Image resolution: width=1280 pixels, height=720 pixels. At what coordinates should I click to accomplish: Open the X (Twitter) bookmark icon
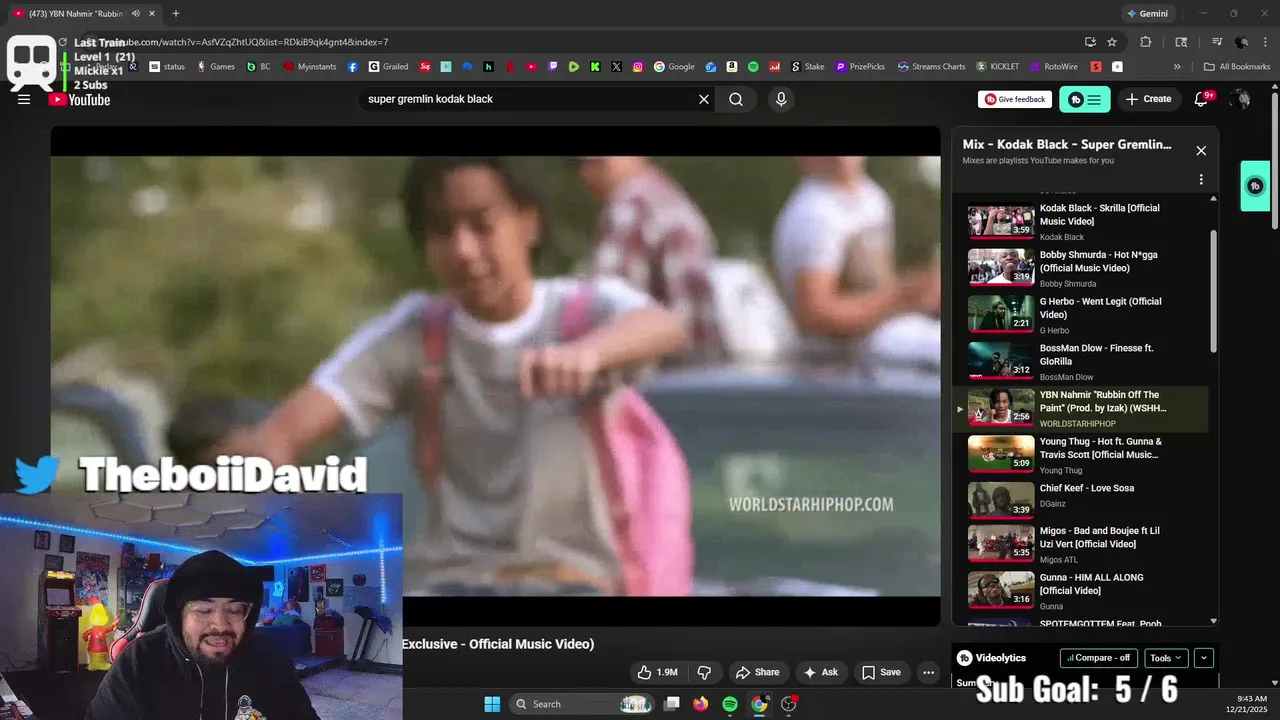pos(617,67)
